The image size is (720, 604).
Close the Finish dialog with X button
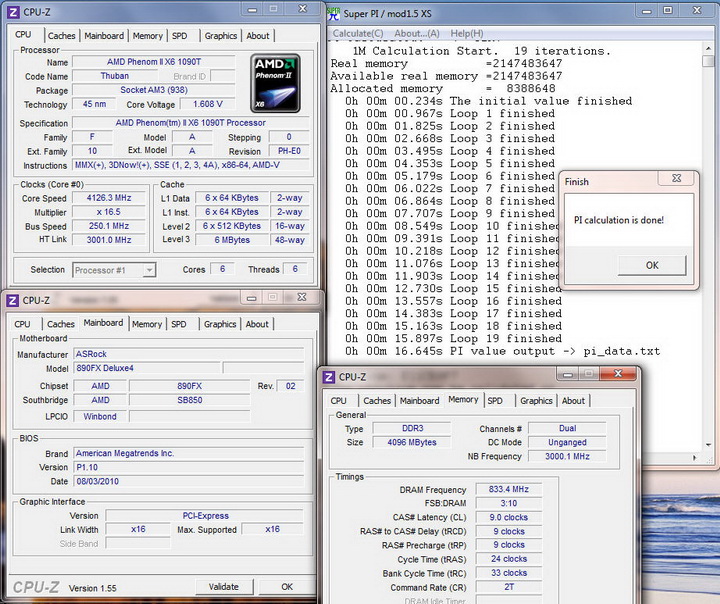click(676, 178)
